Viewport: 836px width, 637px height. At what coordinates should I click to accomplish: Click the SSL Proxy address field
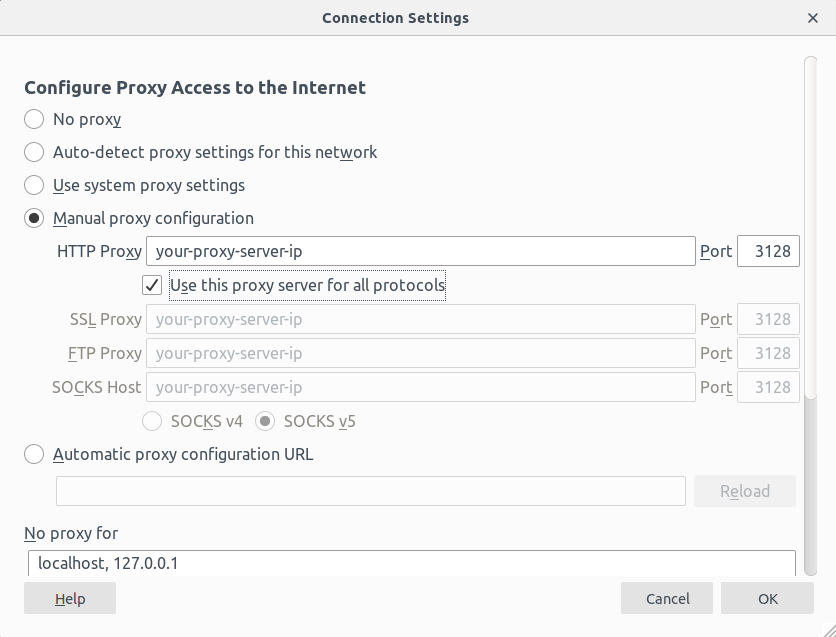tap(420, 320)
